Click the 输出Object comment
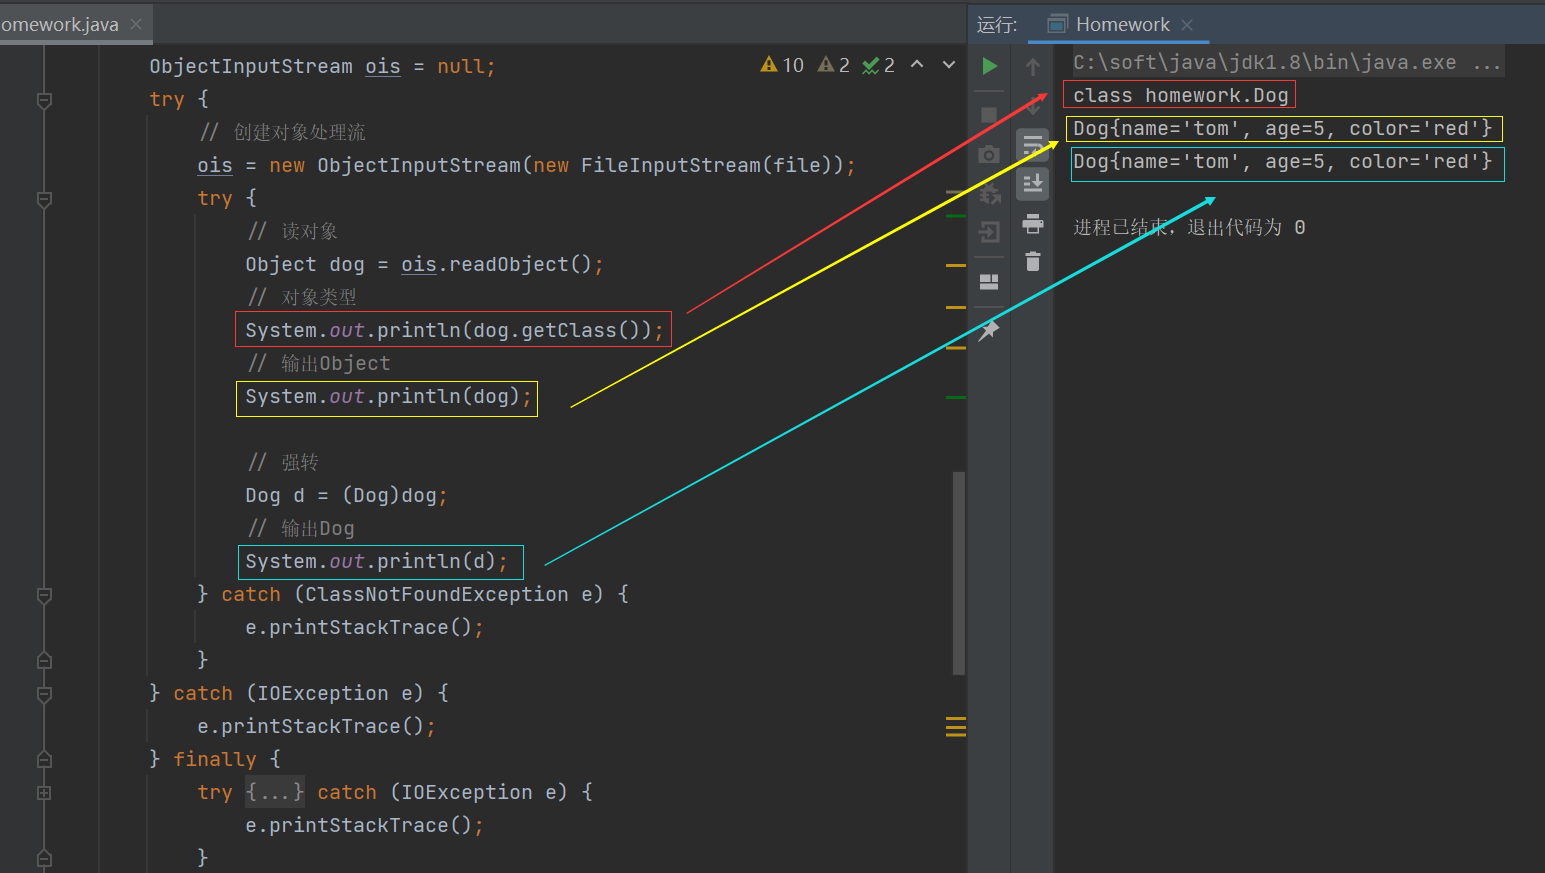 point(319,363)
